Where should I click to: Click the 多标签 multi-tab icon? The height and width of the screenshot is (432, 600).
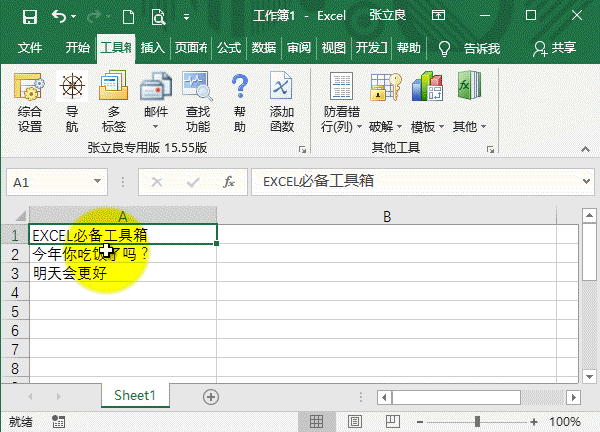[113, 101]
